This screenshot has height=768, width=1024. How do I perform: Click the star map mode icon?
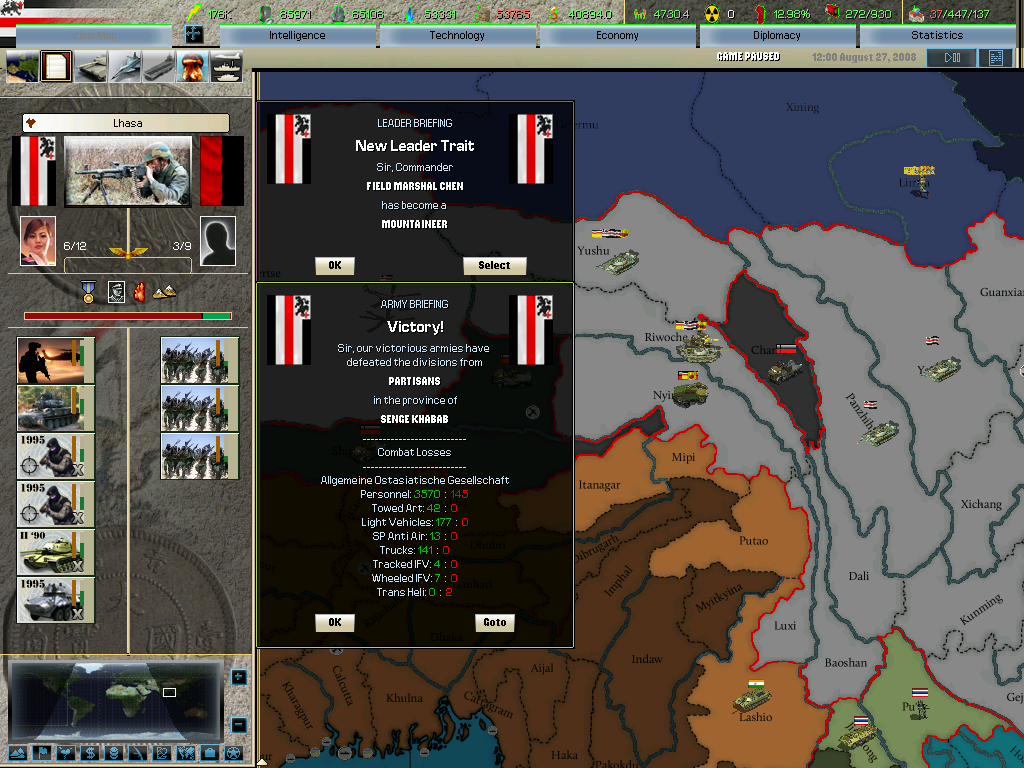coord(233,752)
